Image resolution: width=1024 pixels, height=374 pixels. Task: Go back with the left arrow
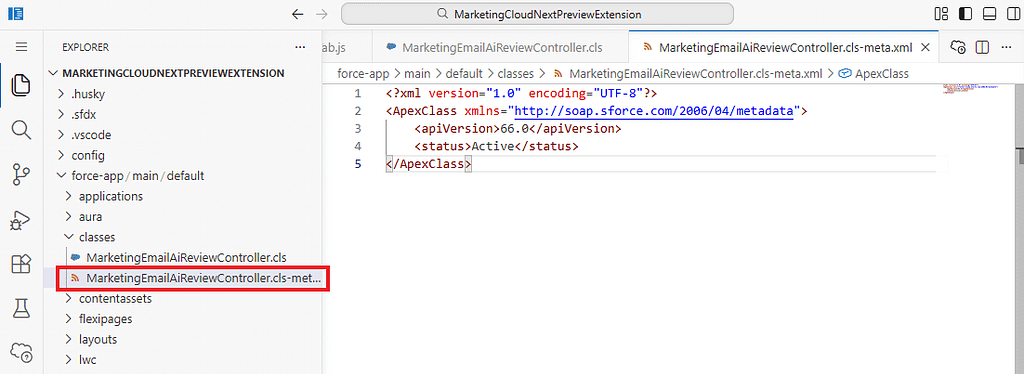298,14
